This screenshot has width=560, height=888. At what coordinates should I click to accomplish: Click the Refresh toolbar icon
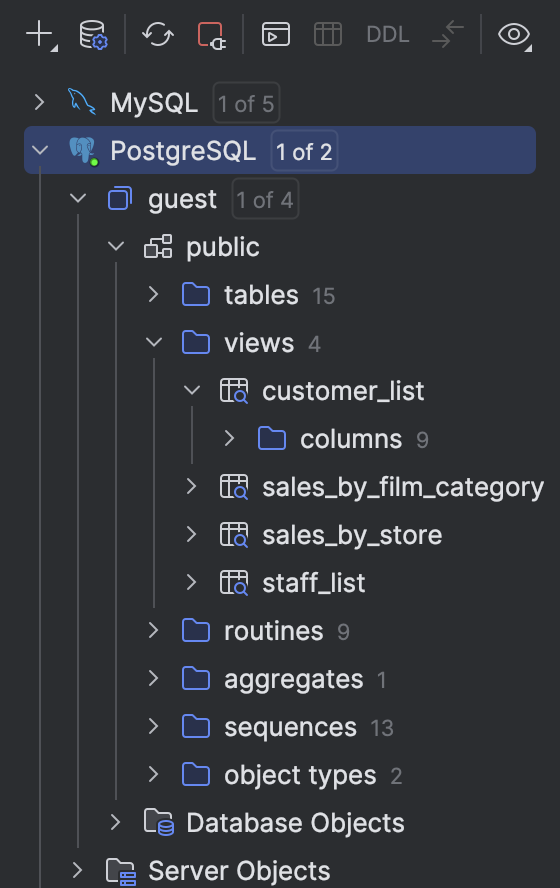point(157,35)
